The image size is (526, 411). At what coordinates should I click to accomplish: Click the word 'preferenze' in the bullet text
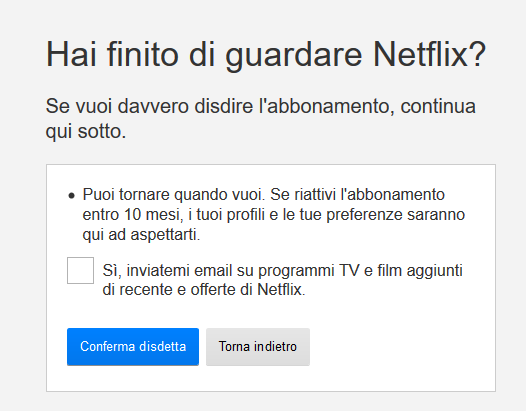(x=364, y=215)
